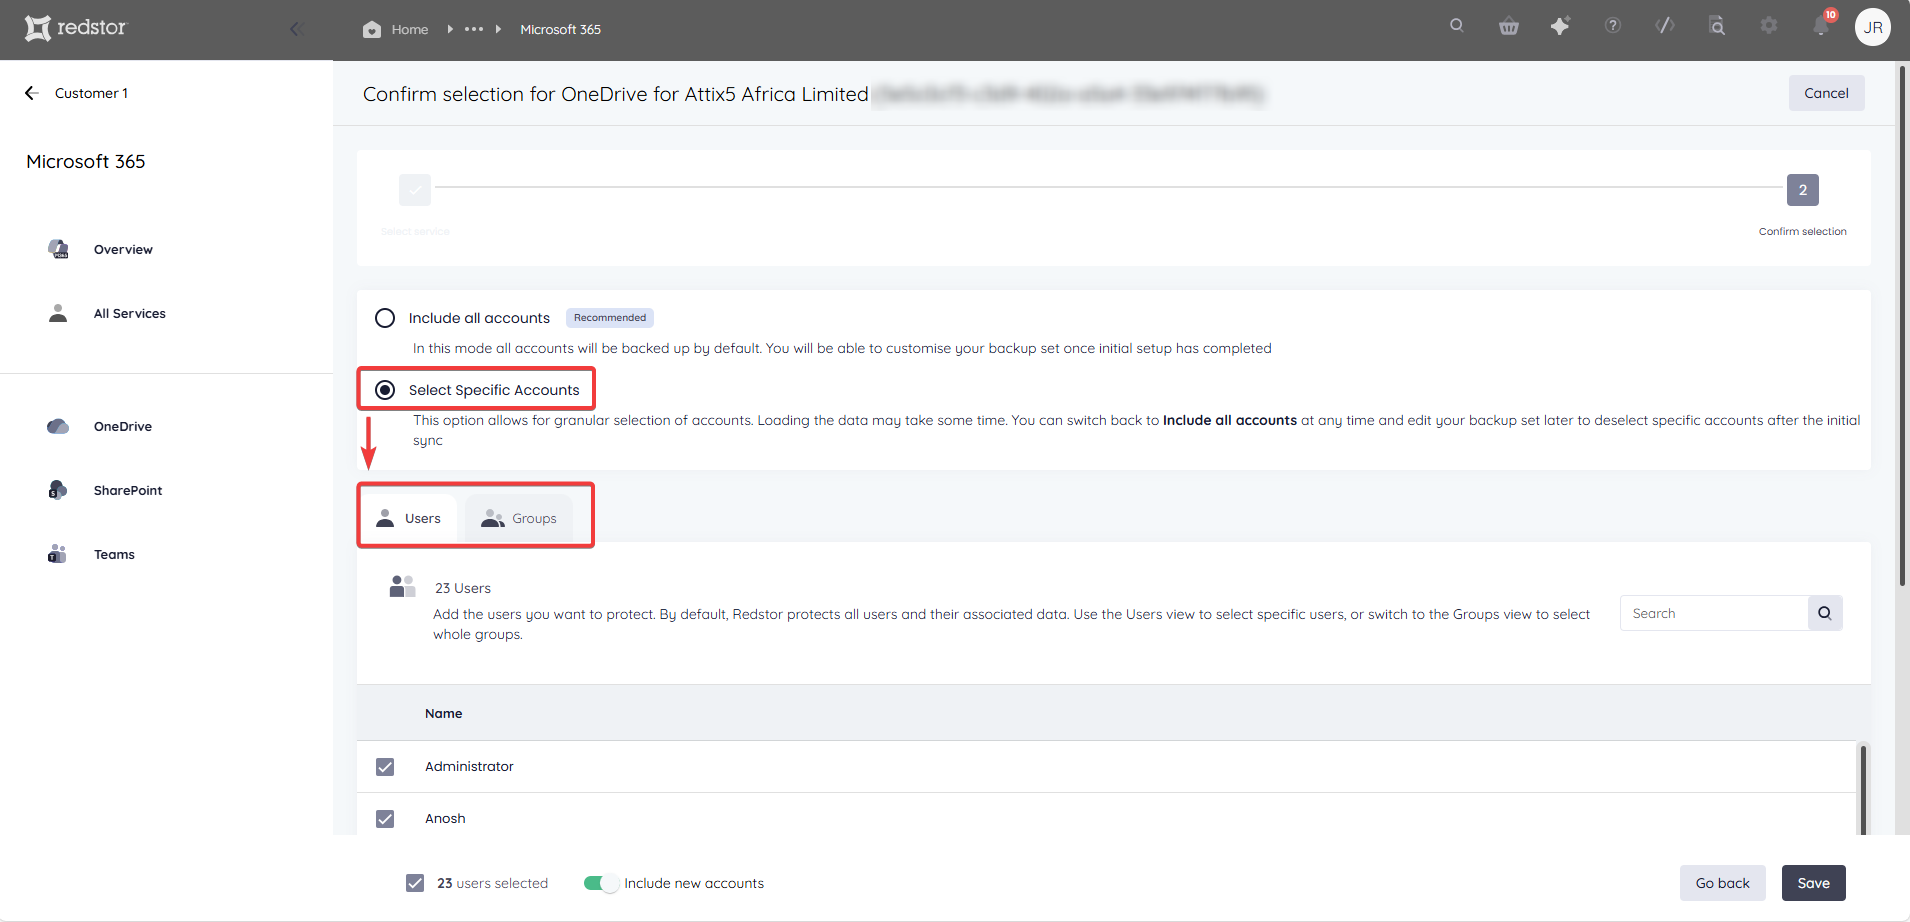The height and width of the screenshot is (922, 1910).
Task: Open All Services in sidebar
Action: click(129, 314)
